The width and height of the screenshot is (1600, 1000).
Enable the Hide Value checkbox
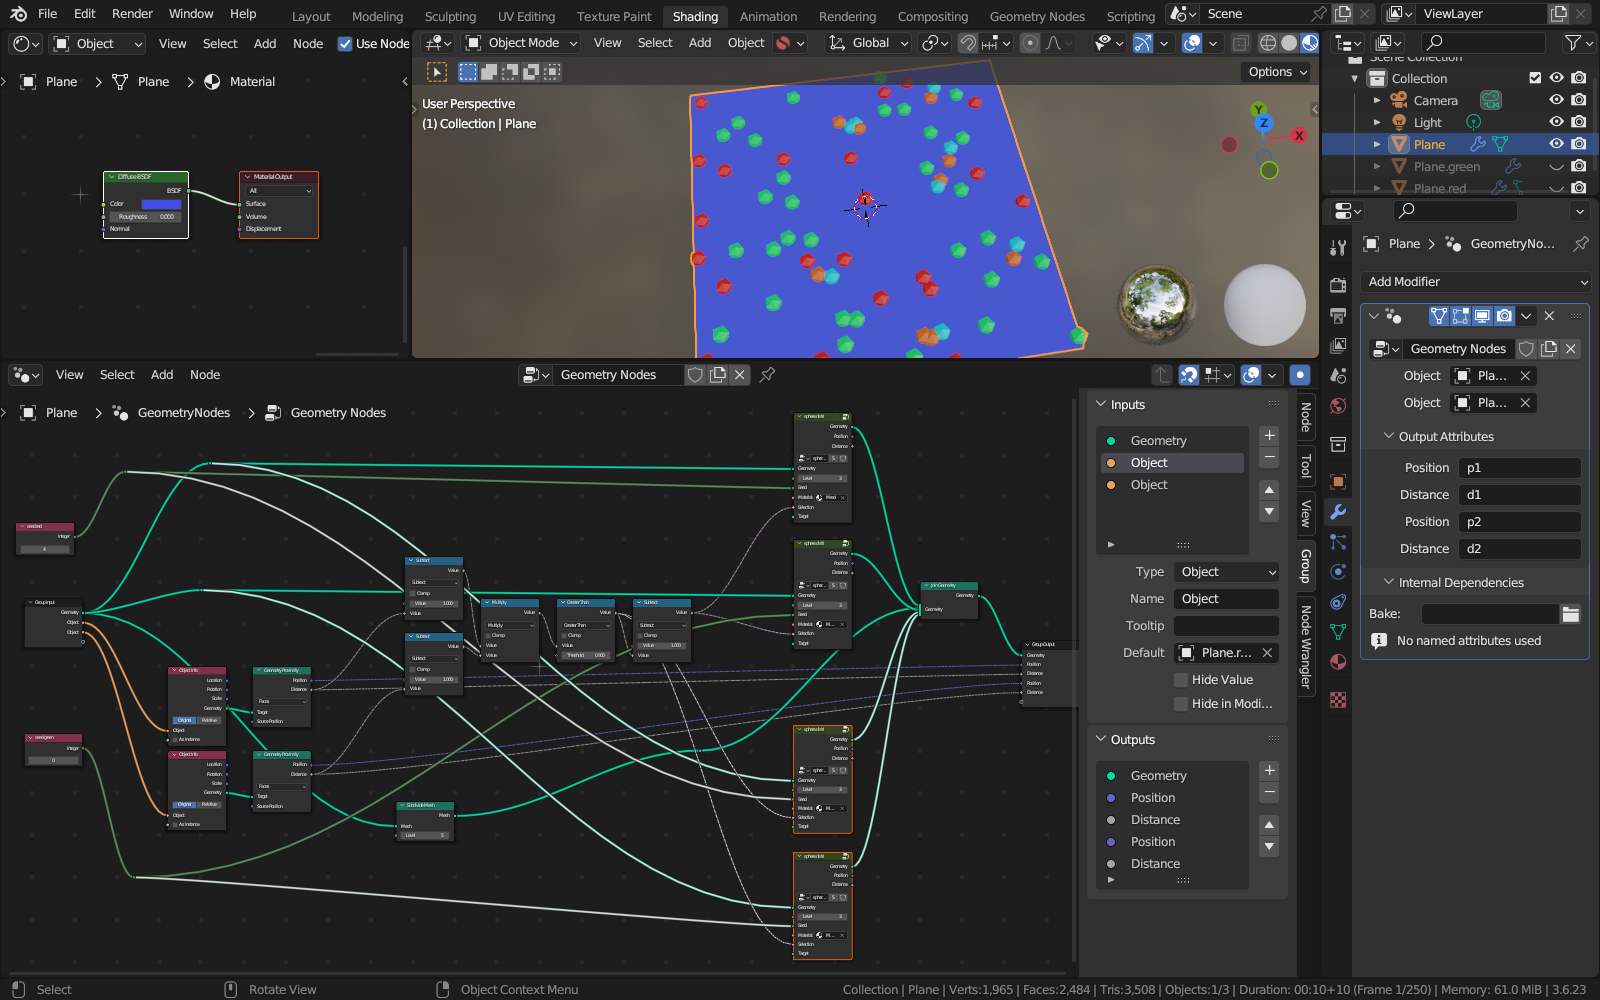pyautogui.click(x=1181, y=680)
